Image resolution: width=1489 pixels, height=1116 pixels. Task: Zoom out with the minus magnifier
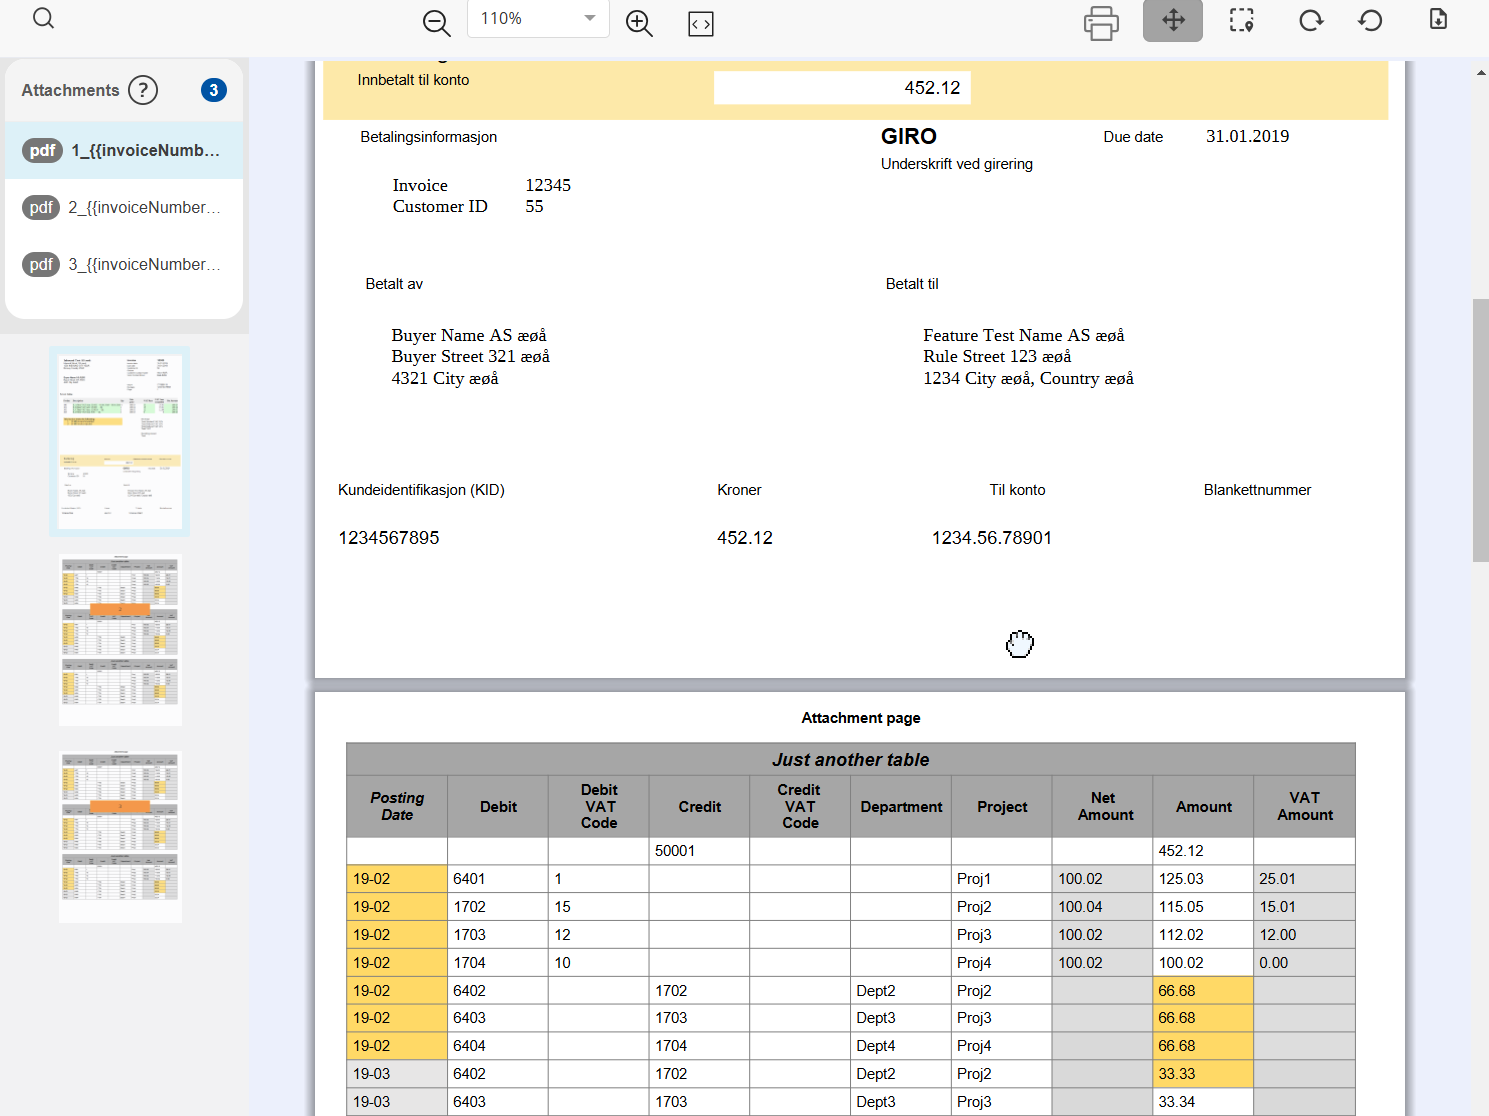pyautogui.click(x=436, y=23)
